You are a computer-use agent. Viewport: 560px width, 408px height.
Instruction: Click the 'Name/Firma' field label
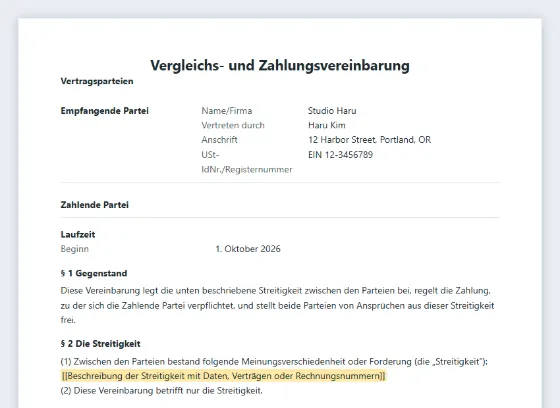point(226,111)
